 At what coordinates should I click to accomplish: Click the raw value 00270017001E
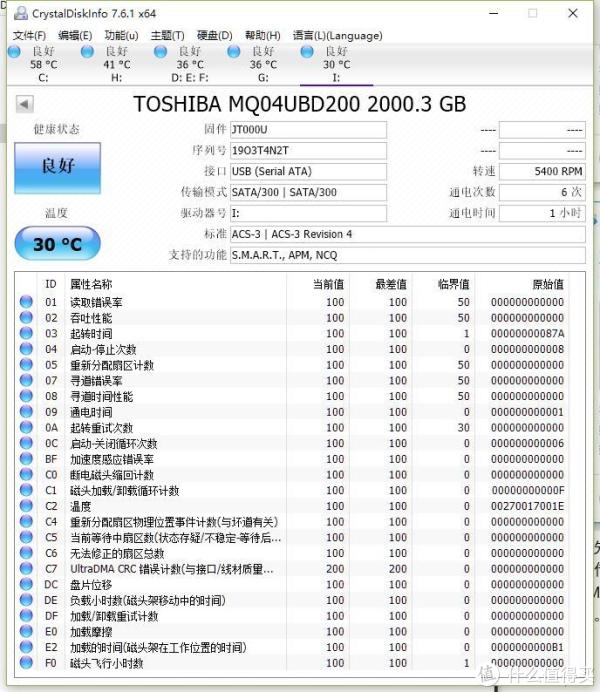click(527, 506)
